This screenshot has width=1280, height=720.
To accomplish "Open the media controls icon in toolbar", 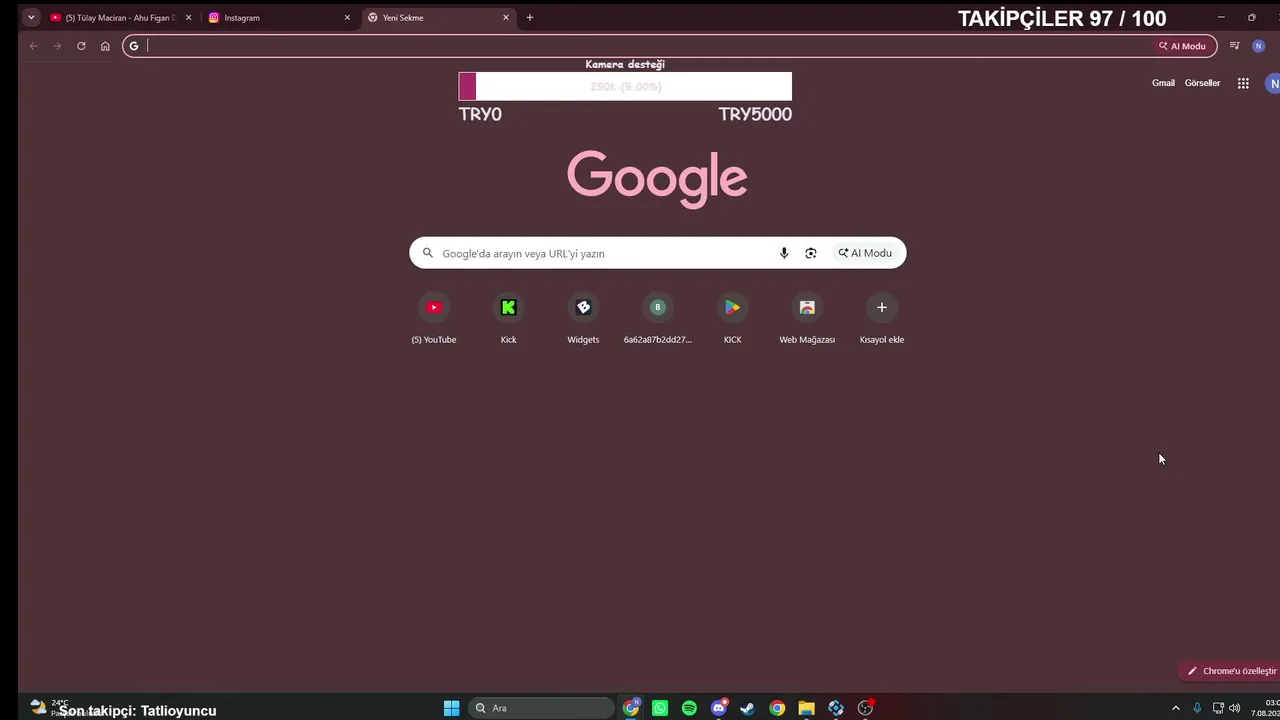I will pos(1235,46).
